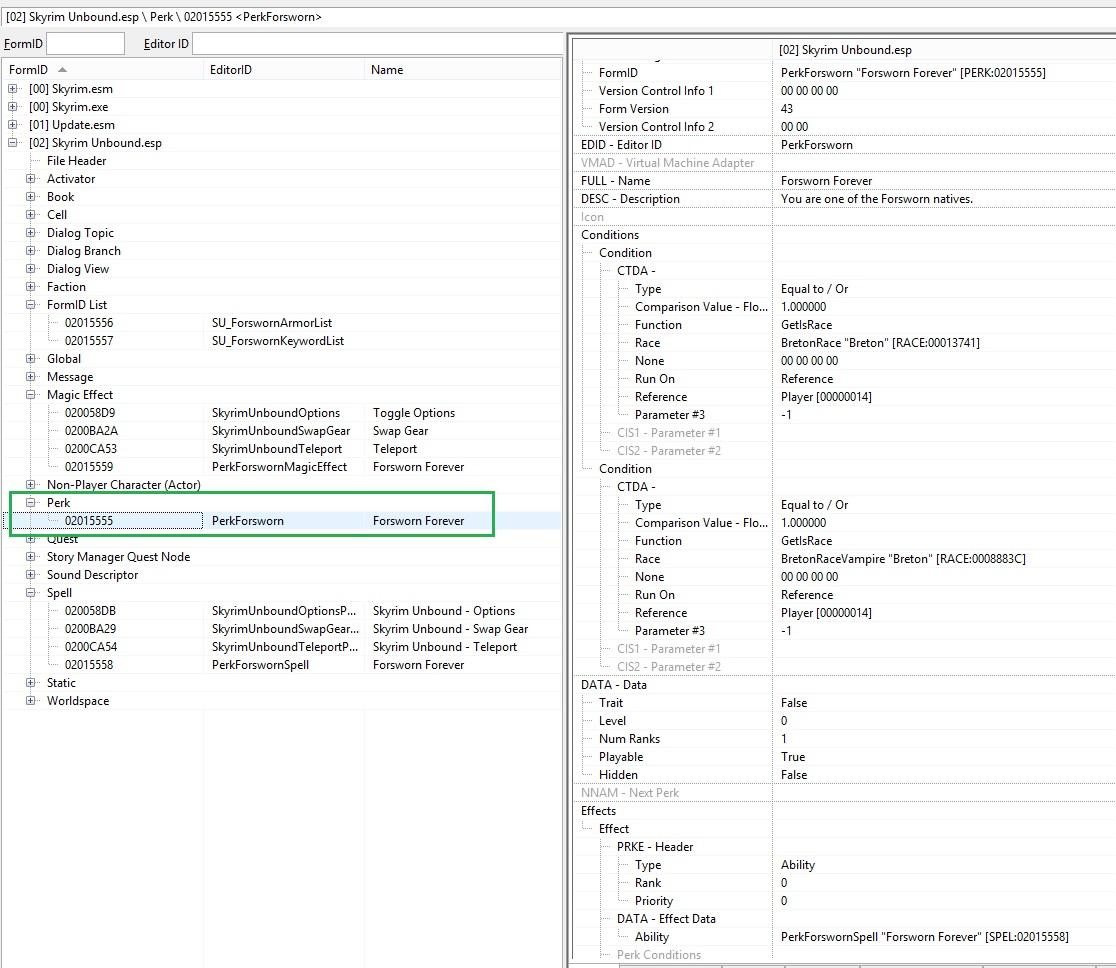Select FULL - Name value Forsworn Forever
The image size is (1116, 968).
(826, 181)
